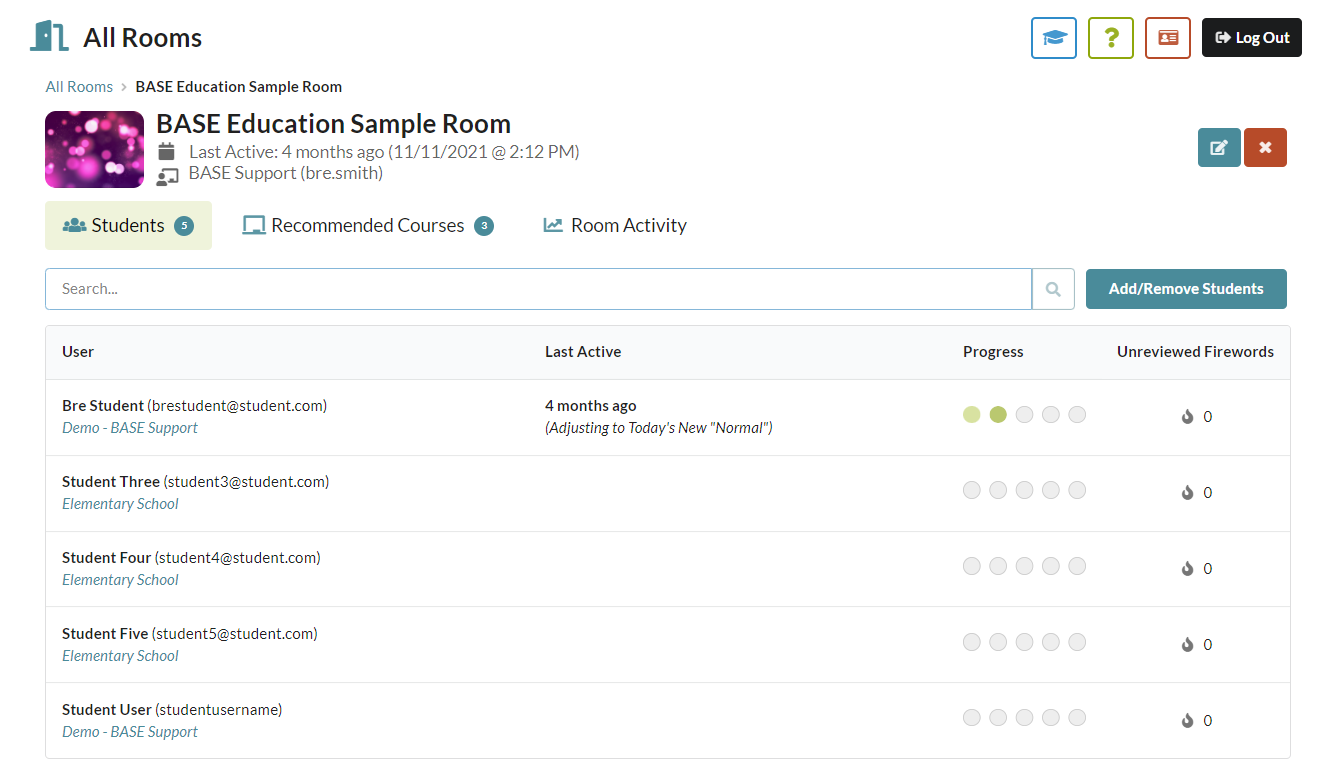
Task: Click Student Five's progress dots
Action: (1024, 643)
